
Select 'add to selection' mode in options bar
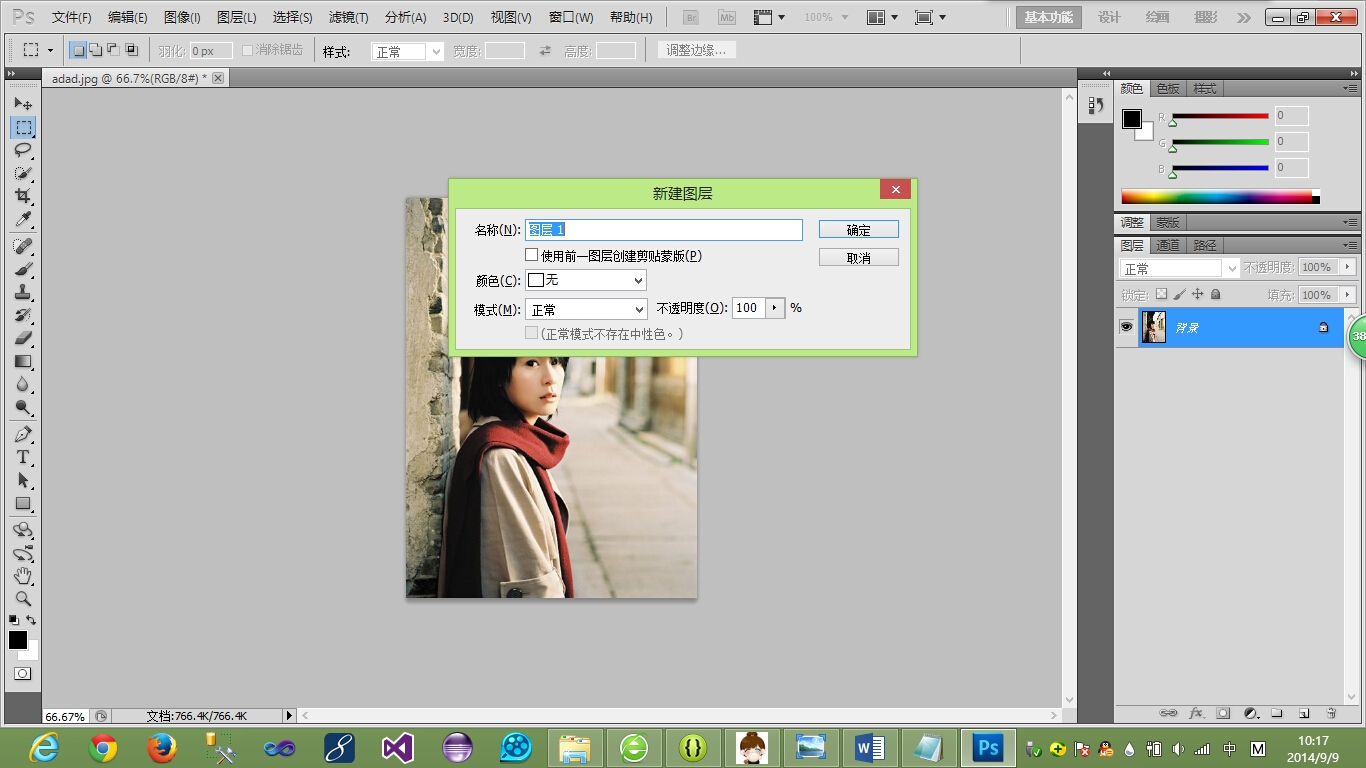click(96, 50)
